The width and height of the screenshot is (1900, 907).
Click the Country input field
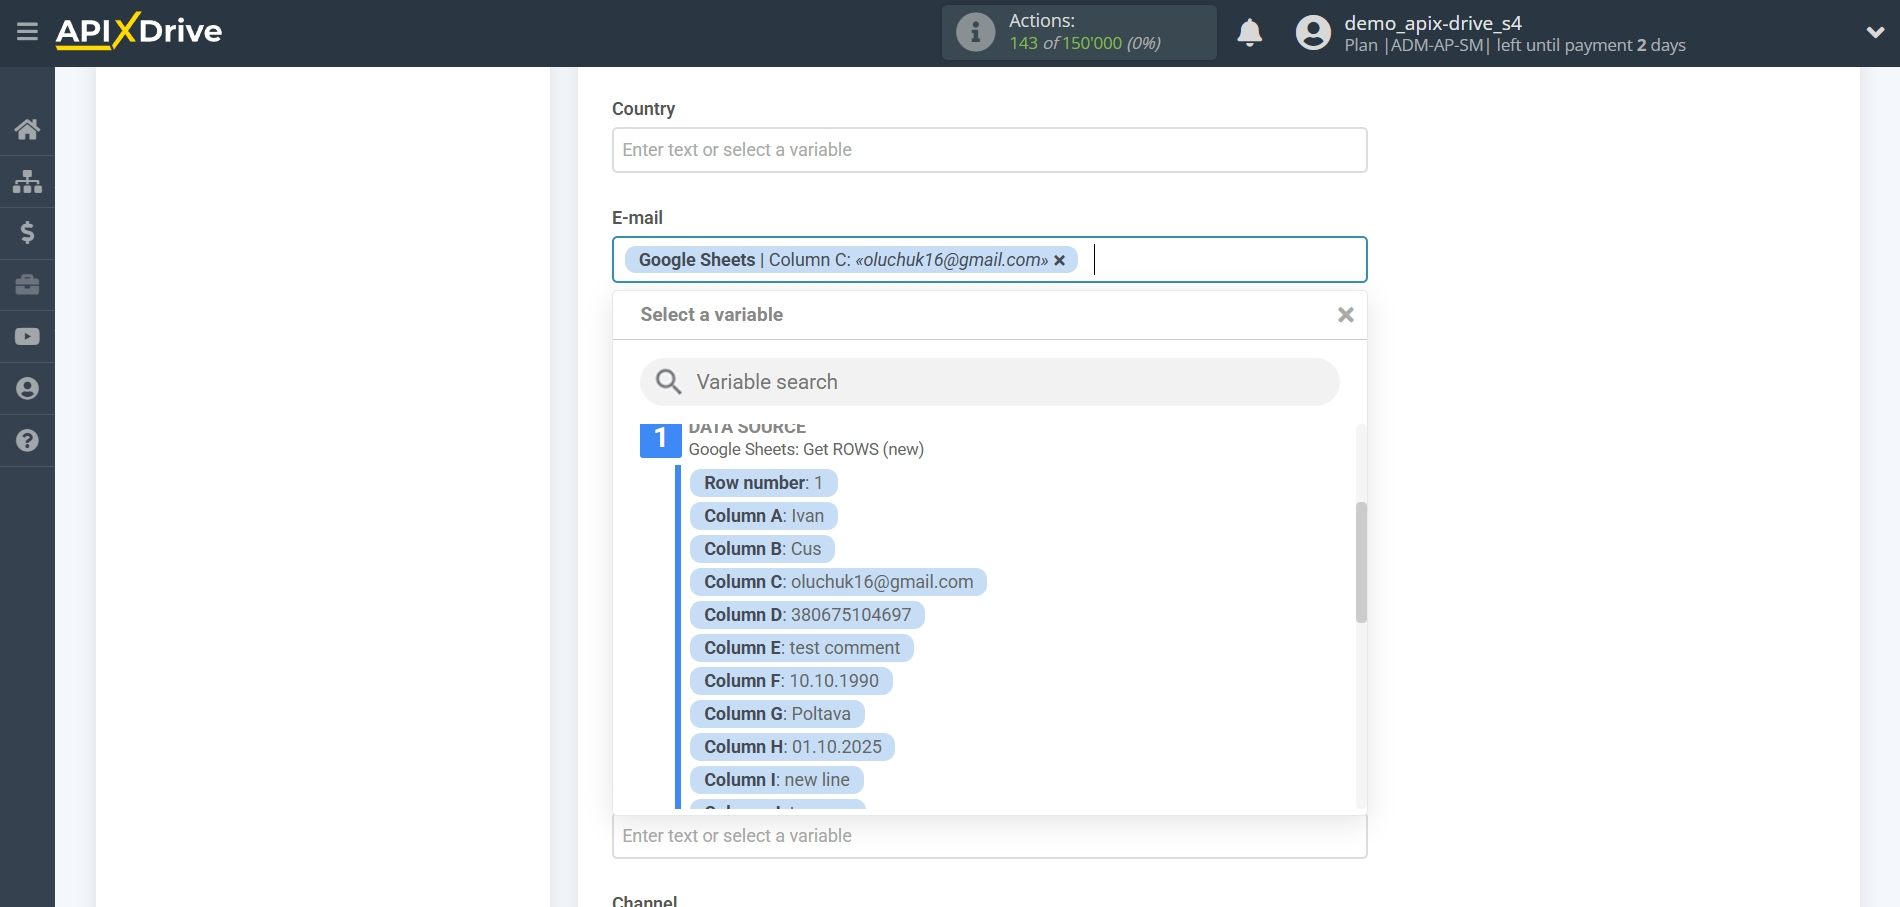click(989, 150)
